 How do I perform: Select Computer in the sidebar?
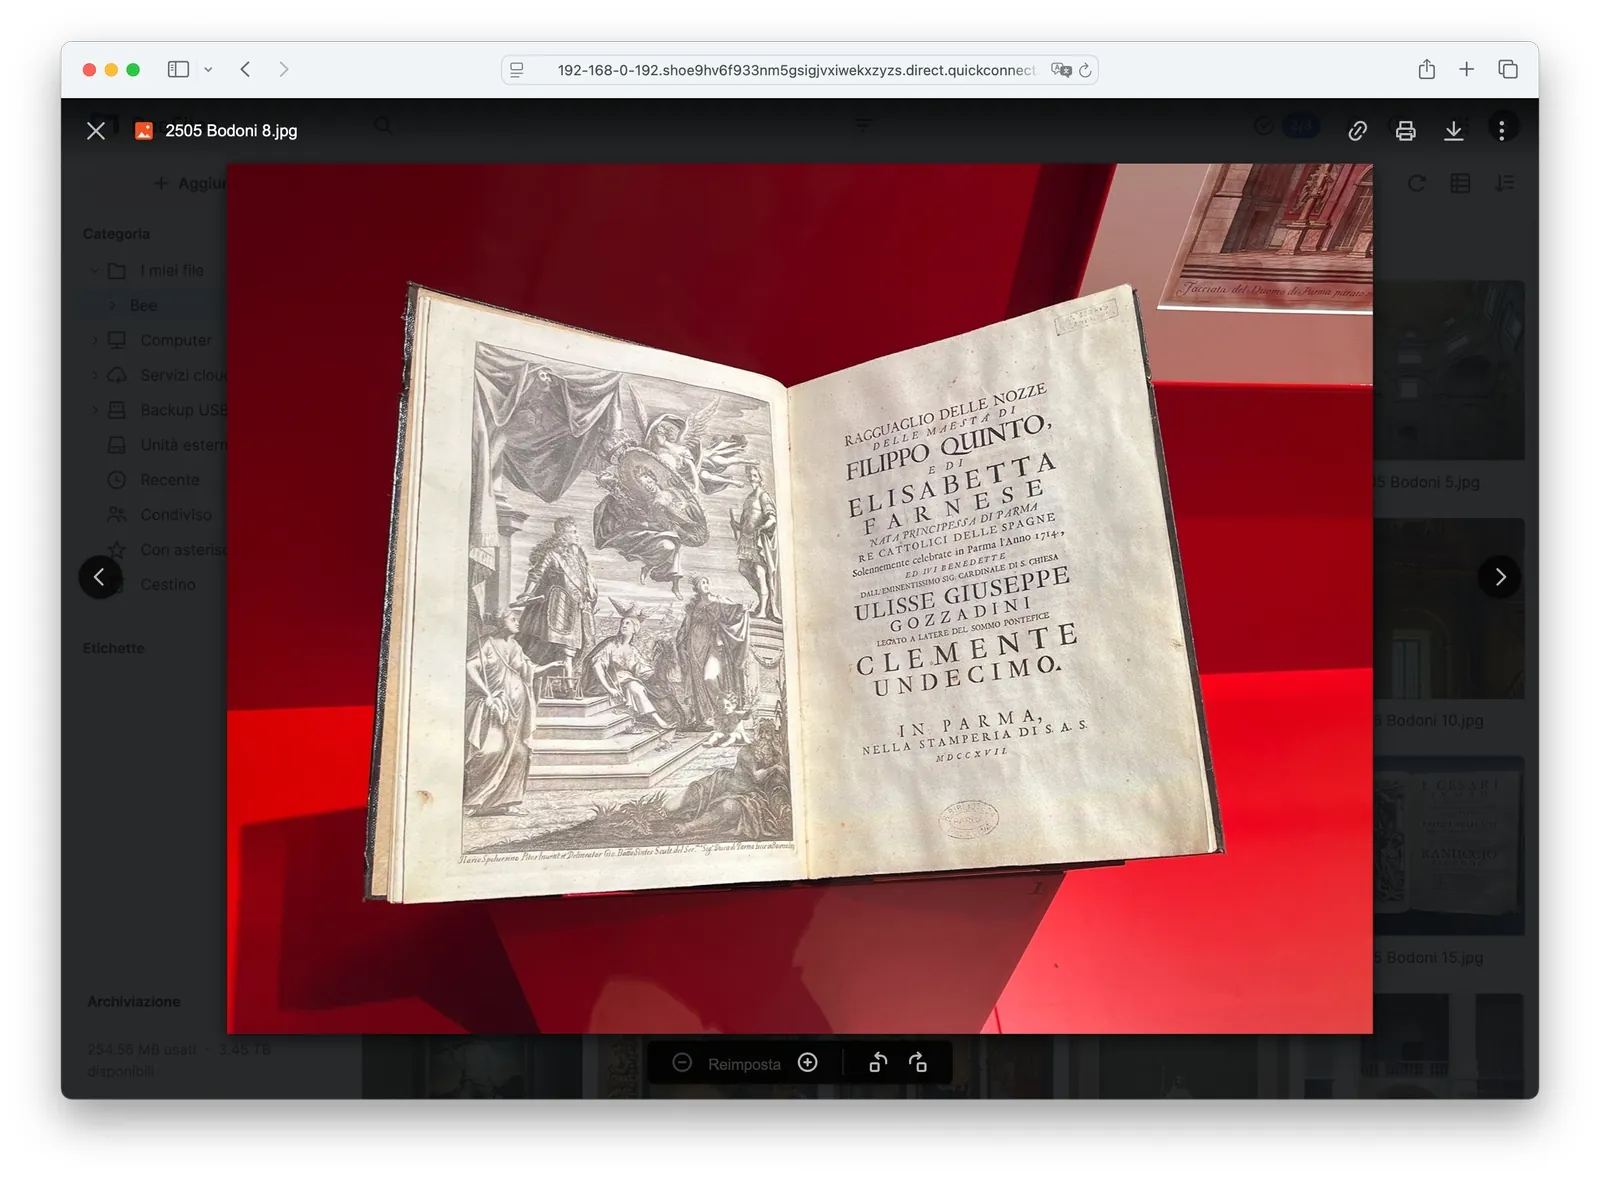coord(176,341)
